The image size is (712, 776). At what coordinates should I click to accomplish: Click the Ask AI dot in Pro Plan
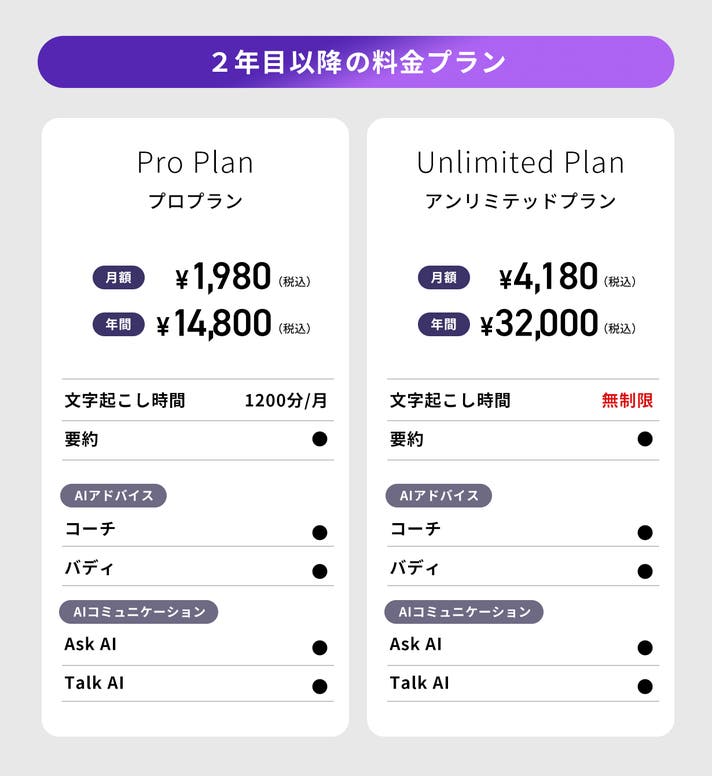coord(320,647)
